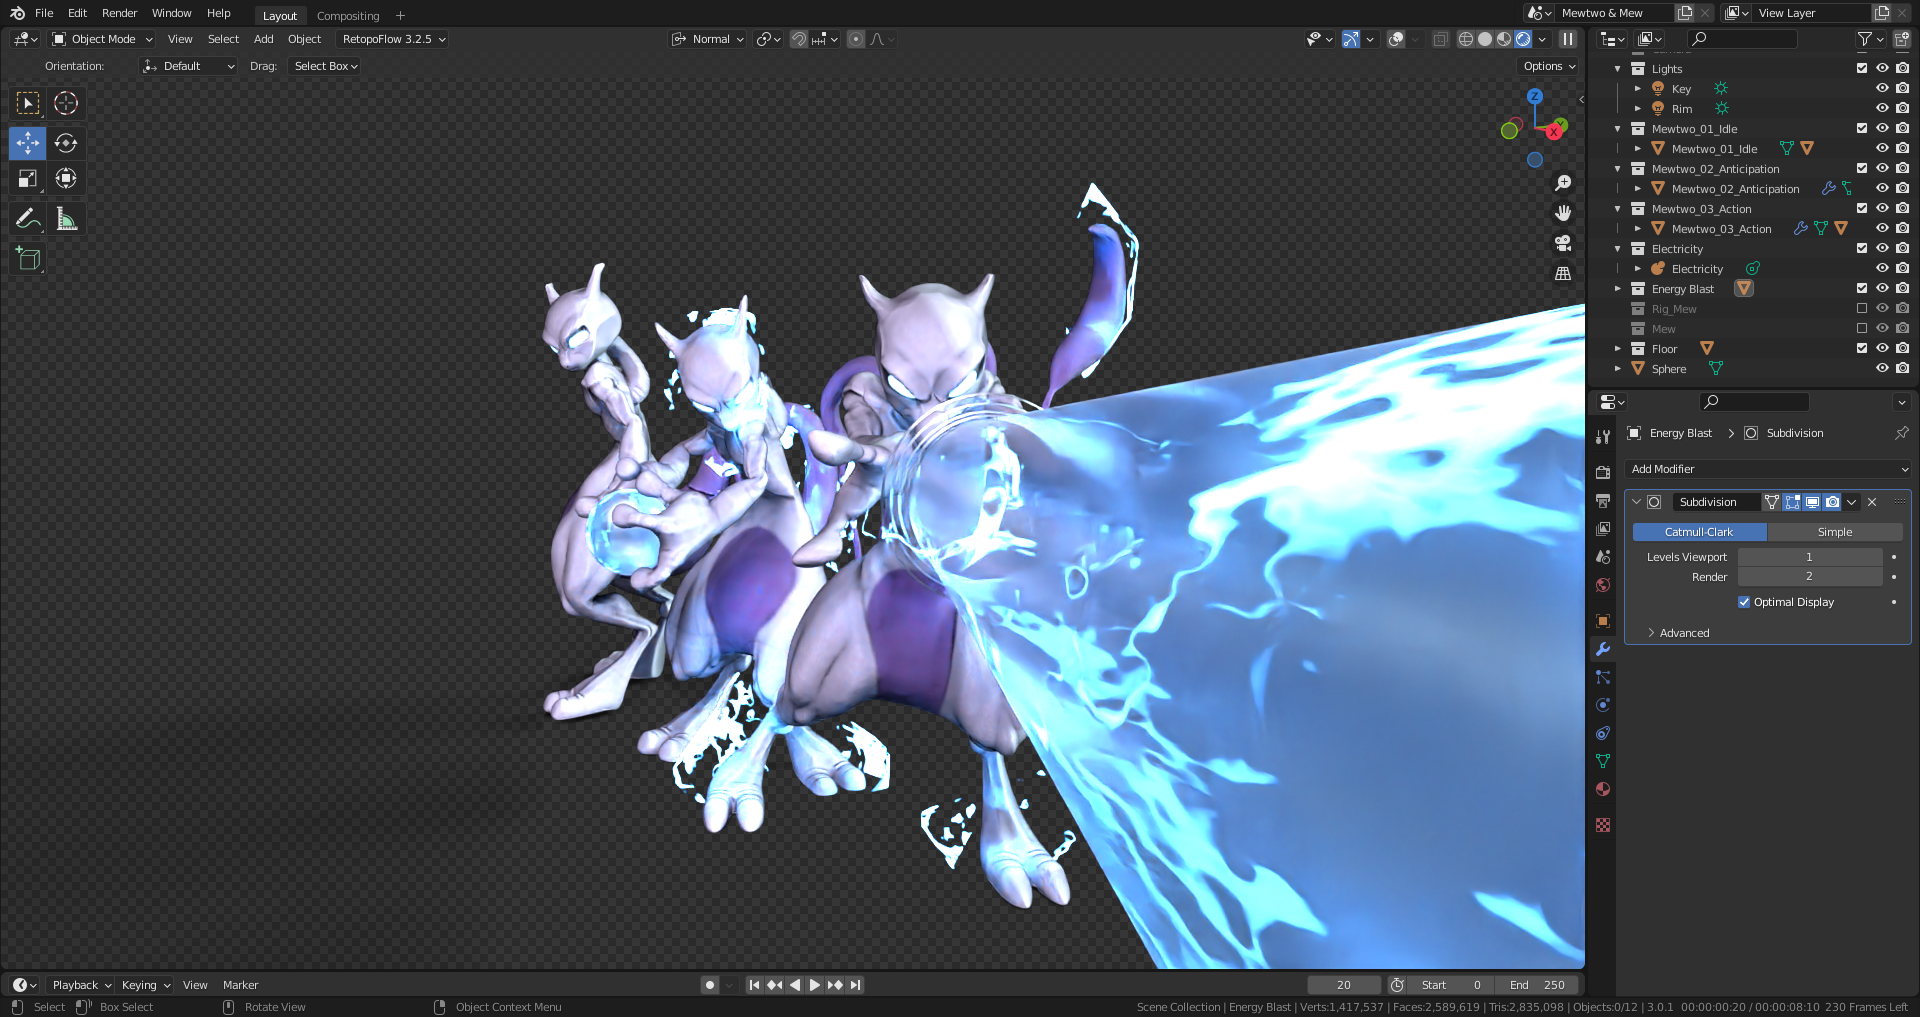
Task: Switch perspective/orthographic grid icon
Action: (1563, 273)
